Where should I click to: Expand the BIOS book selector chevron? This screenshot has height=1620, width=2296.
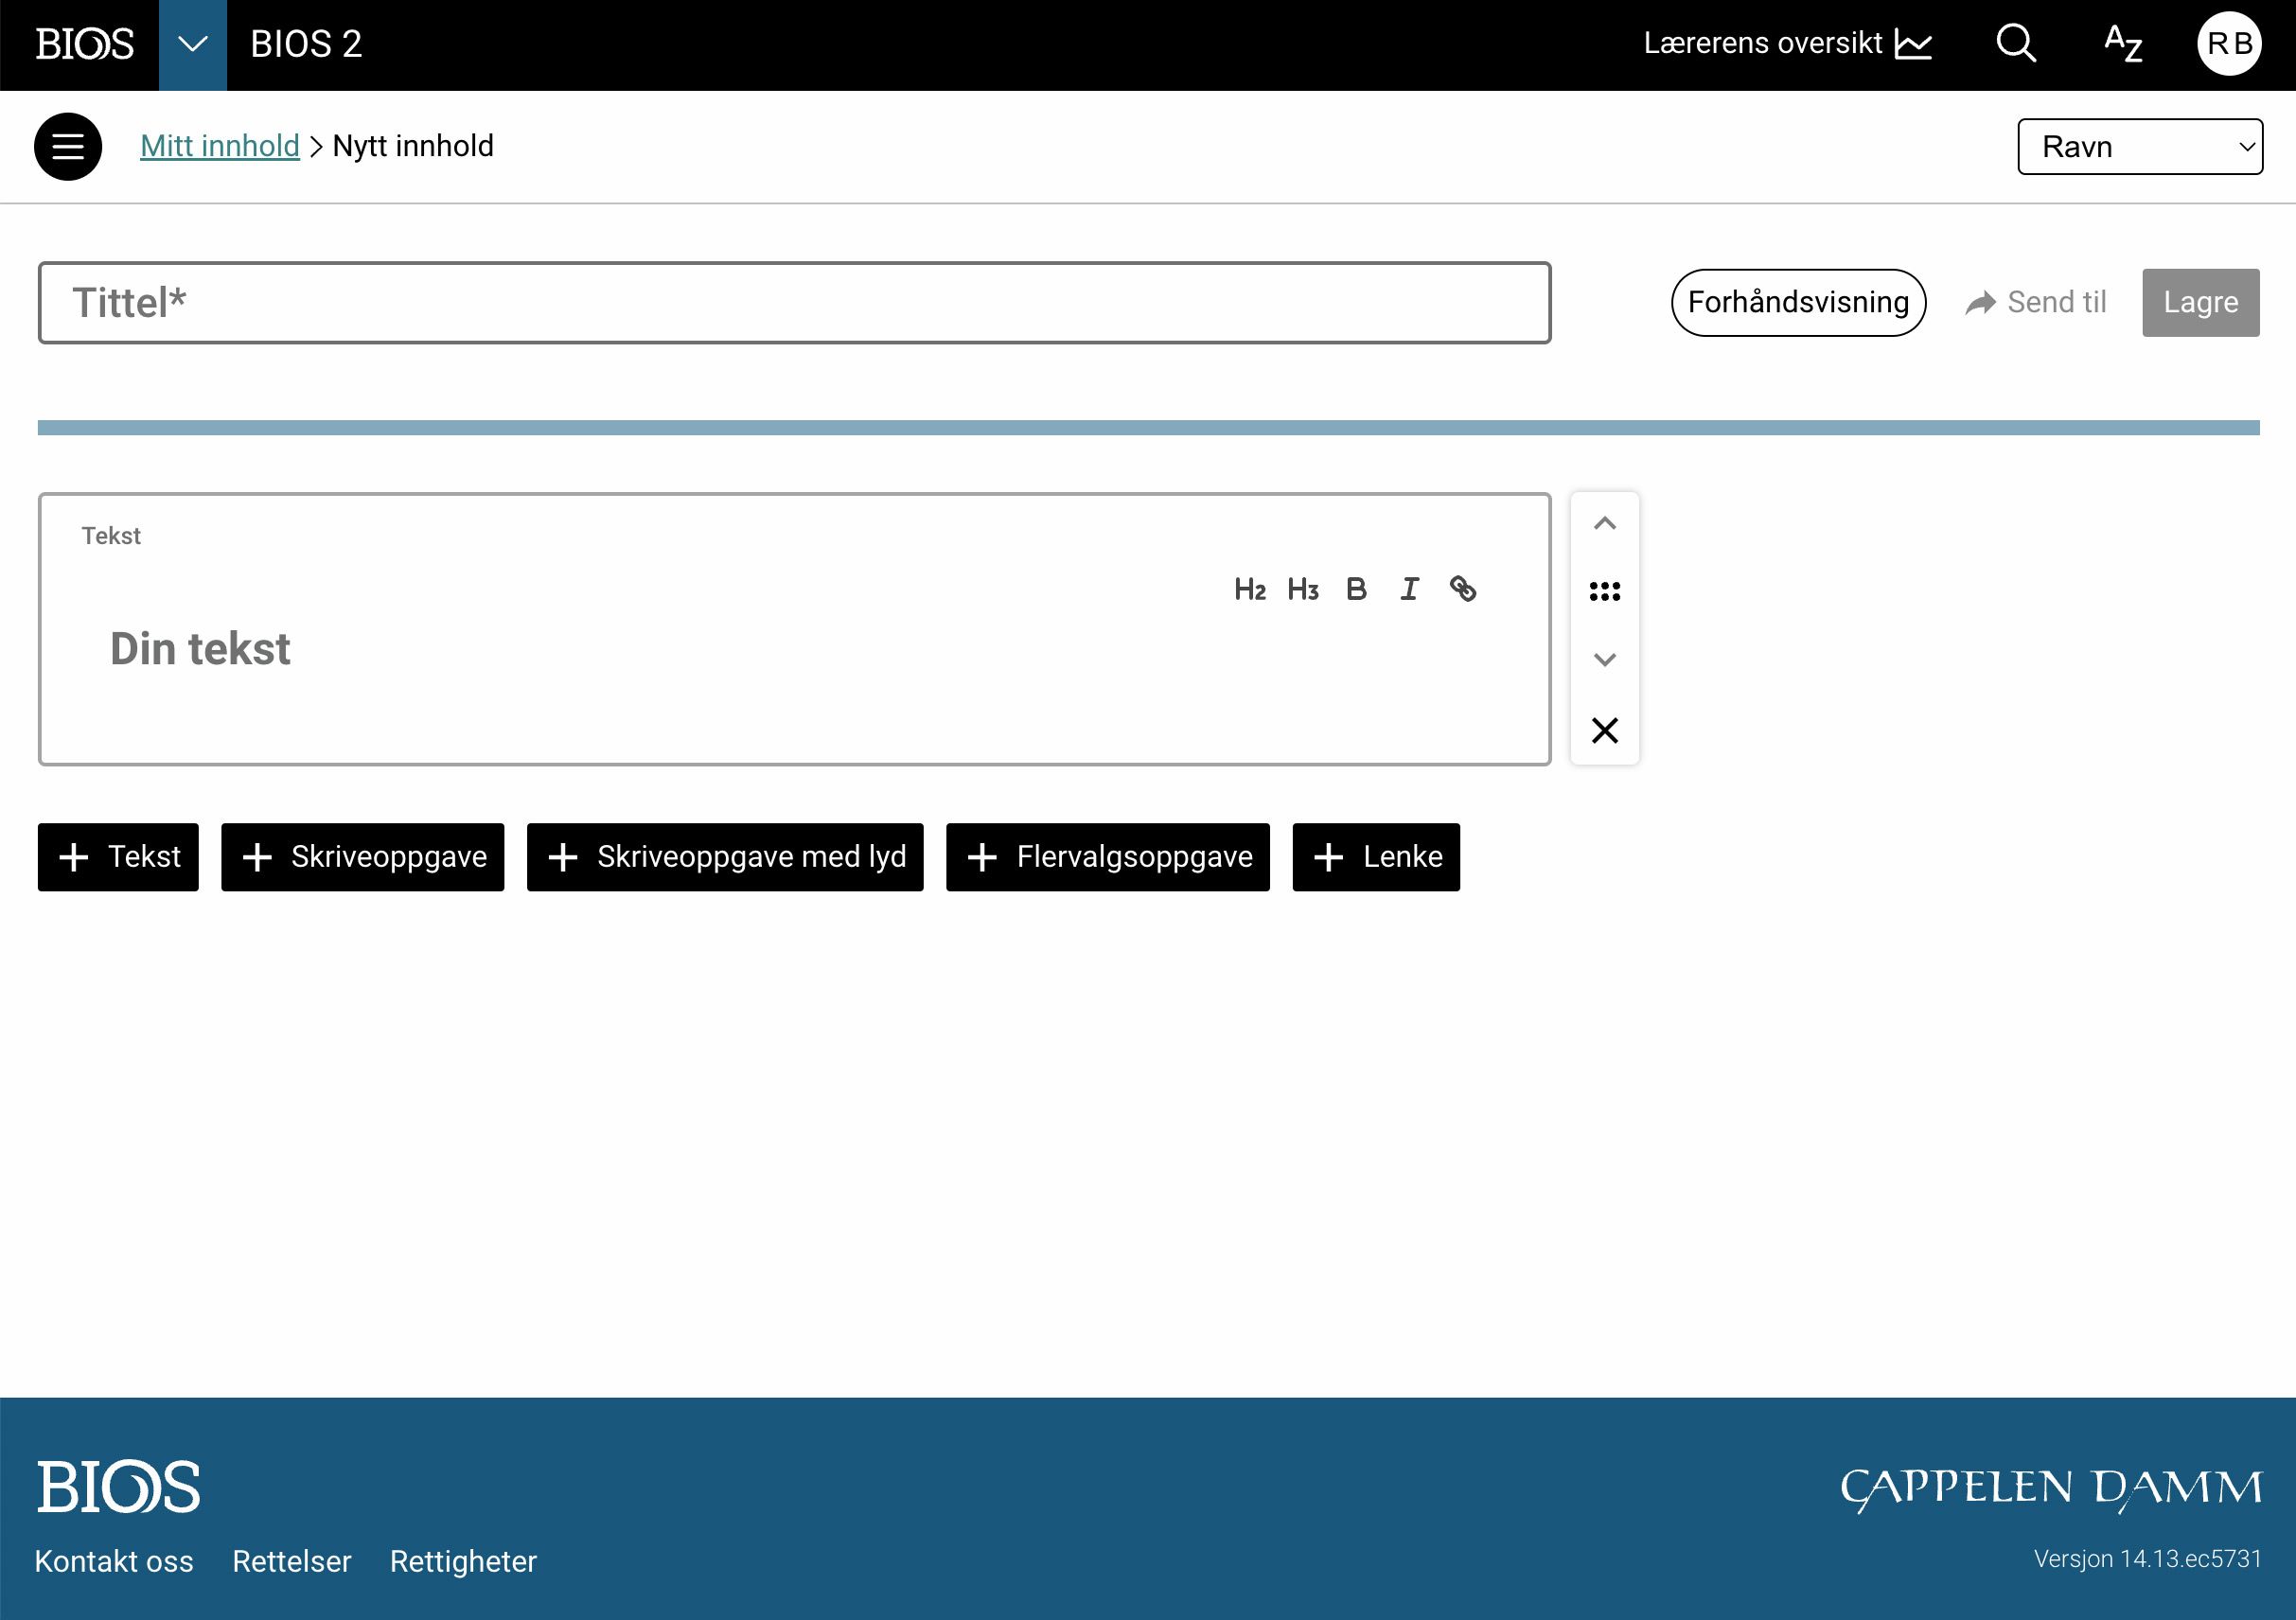[x=192, y=45]
